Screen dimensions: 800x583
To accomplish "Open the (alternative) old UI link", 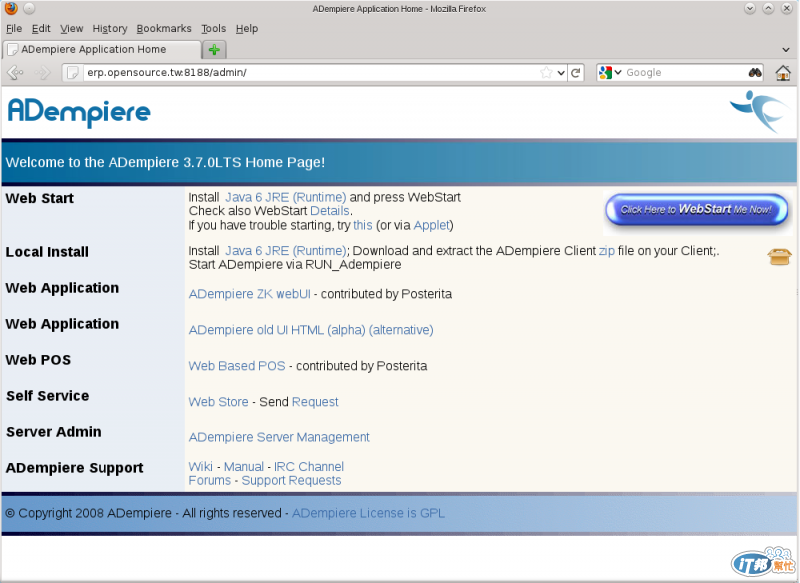I will tap(401, 330).
